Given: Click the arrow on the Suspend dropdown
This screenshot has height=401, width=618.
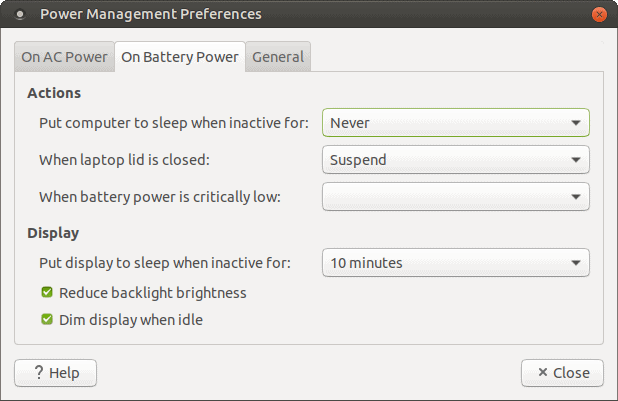Looking at the screenshot, I should coord(576,160).
